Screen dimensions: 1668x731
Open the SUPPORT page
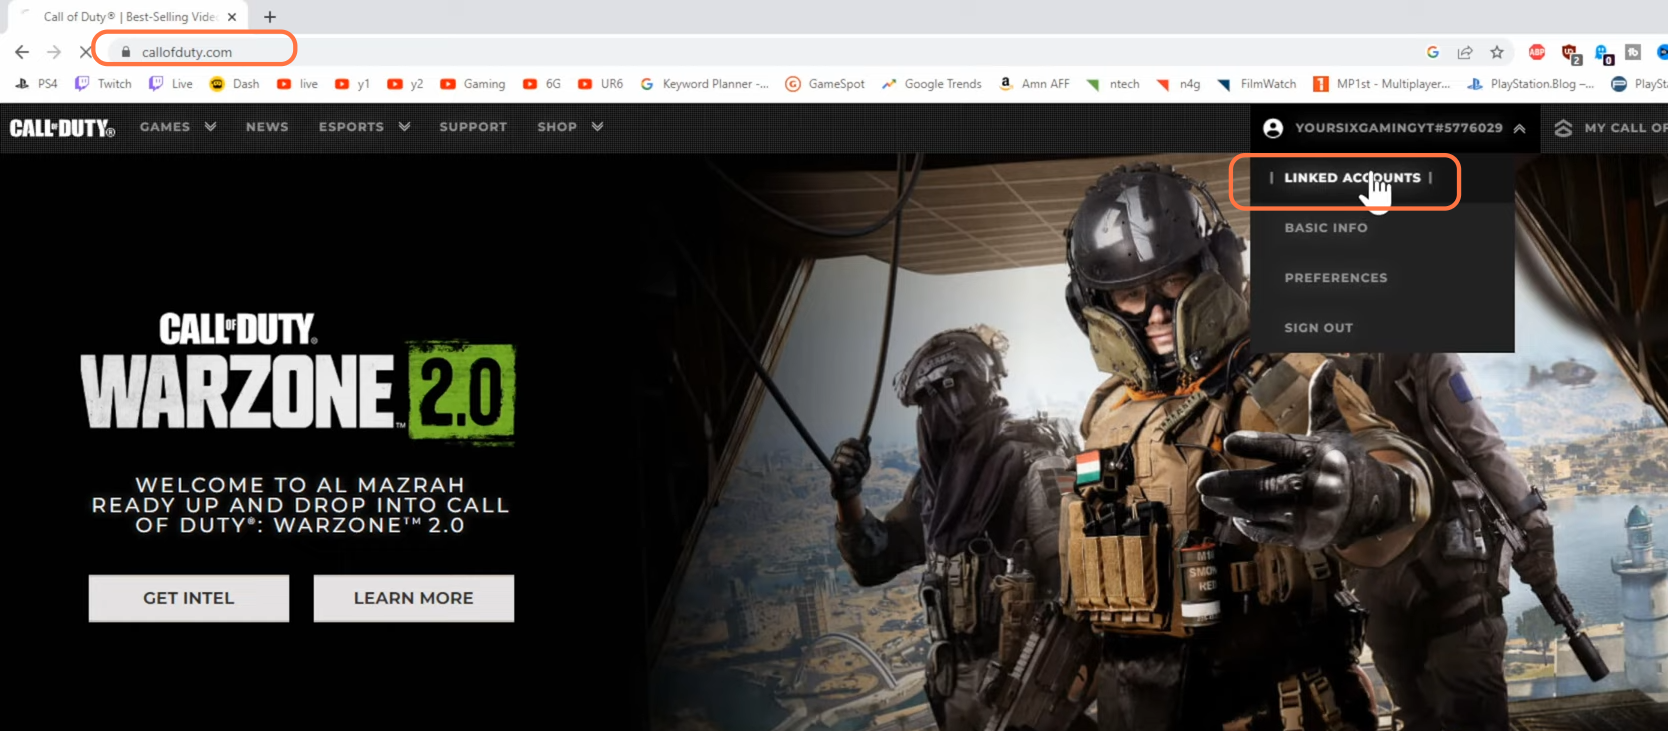click(473, 127)
